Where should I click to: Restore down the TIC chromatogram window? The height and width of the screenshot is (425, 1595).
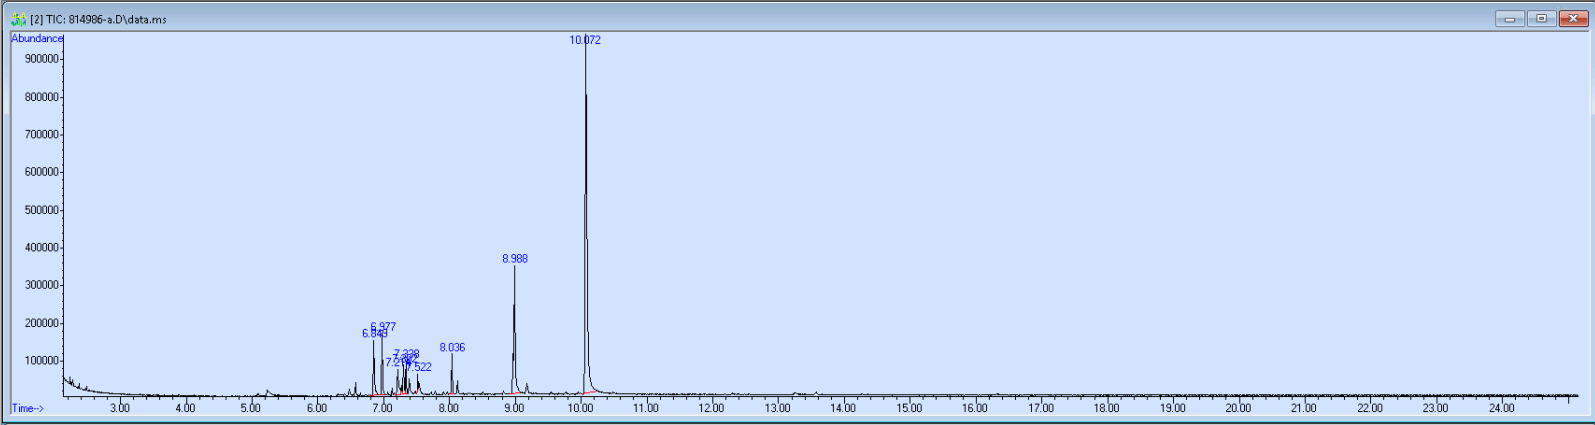[x=1541, y=18]
